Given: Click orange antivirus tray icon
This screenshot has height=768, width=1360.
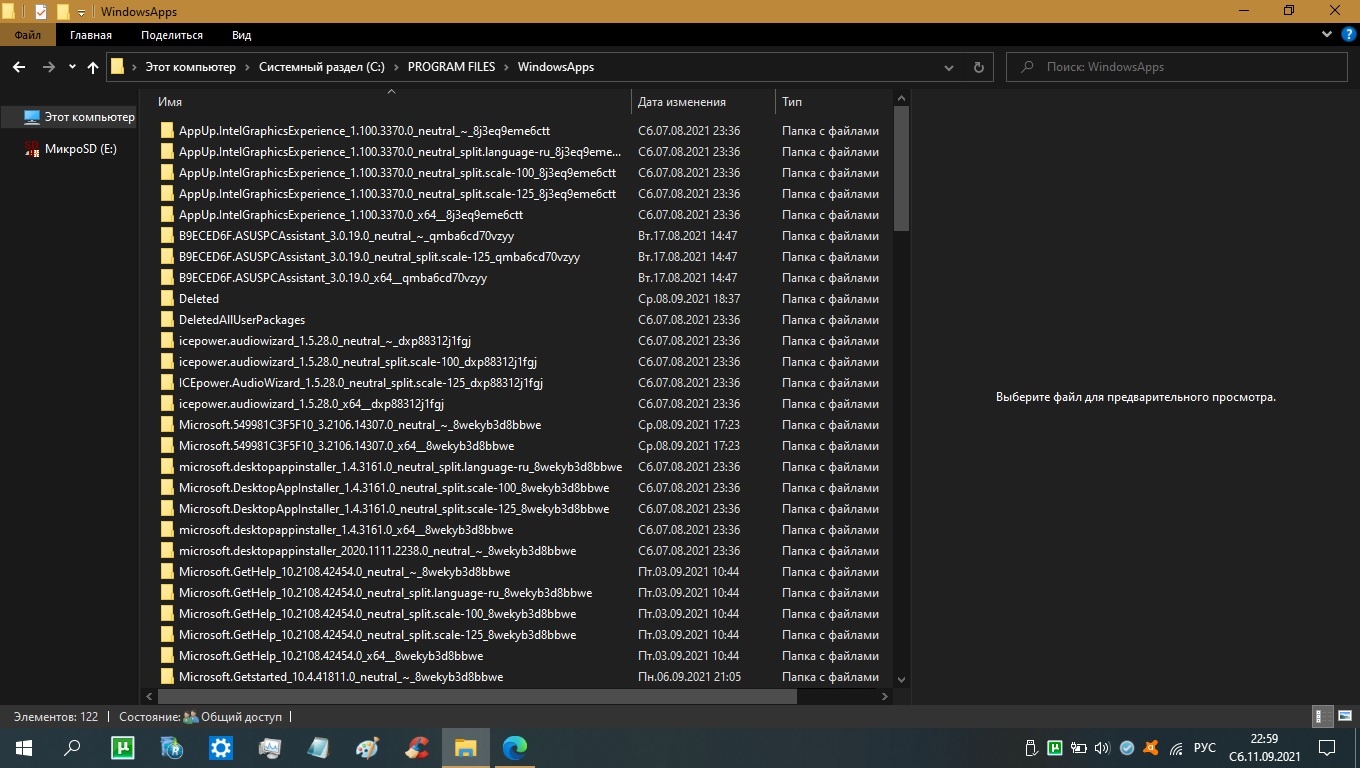Looking at the screenshot, I should click(1151, 747).
